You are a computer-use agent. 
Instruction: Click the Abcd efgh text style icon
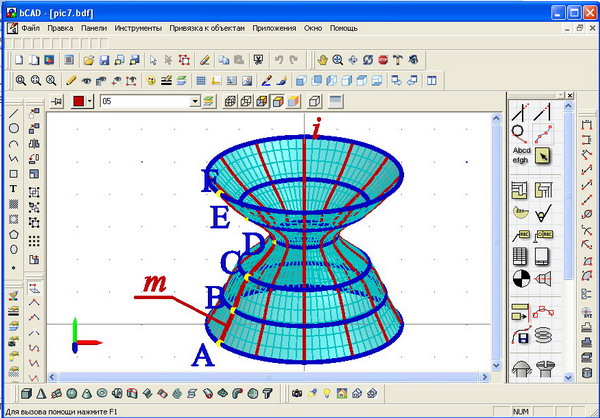pos(519,153)
